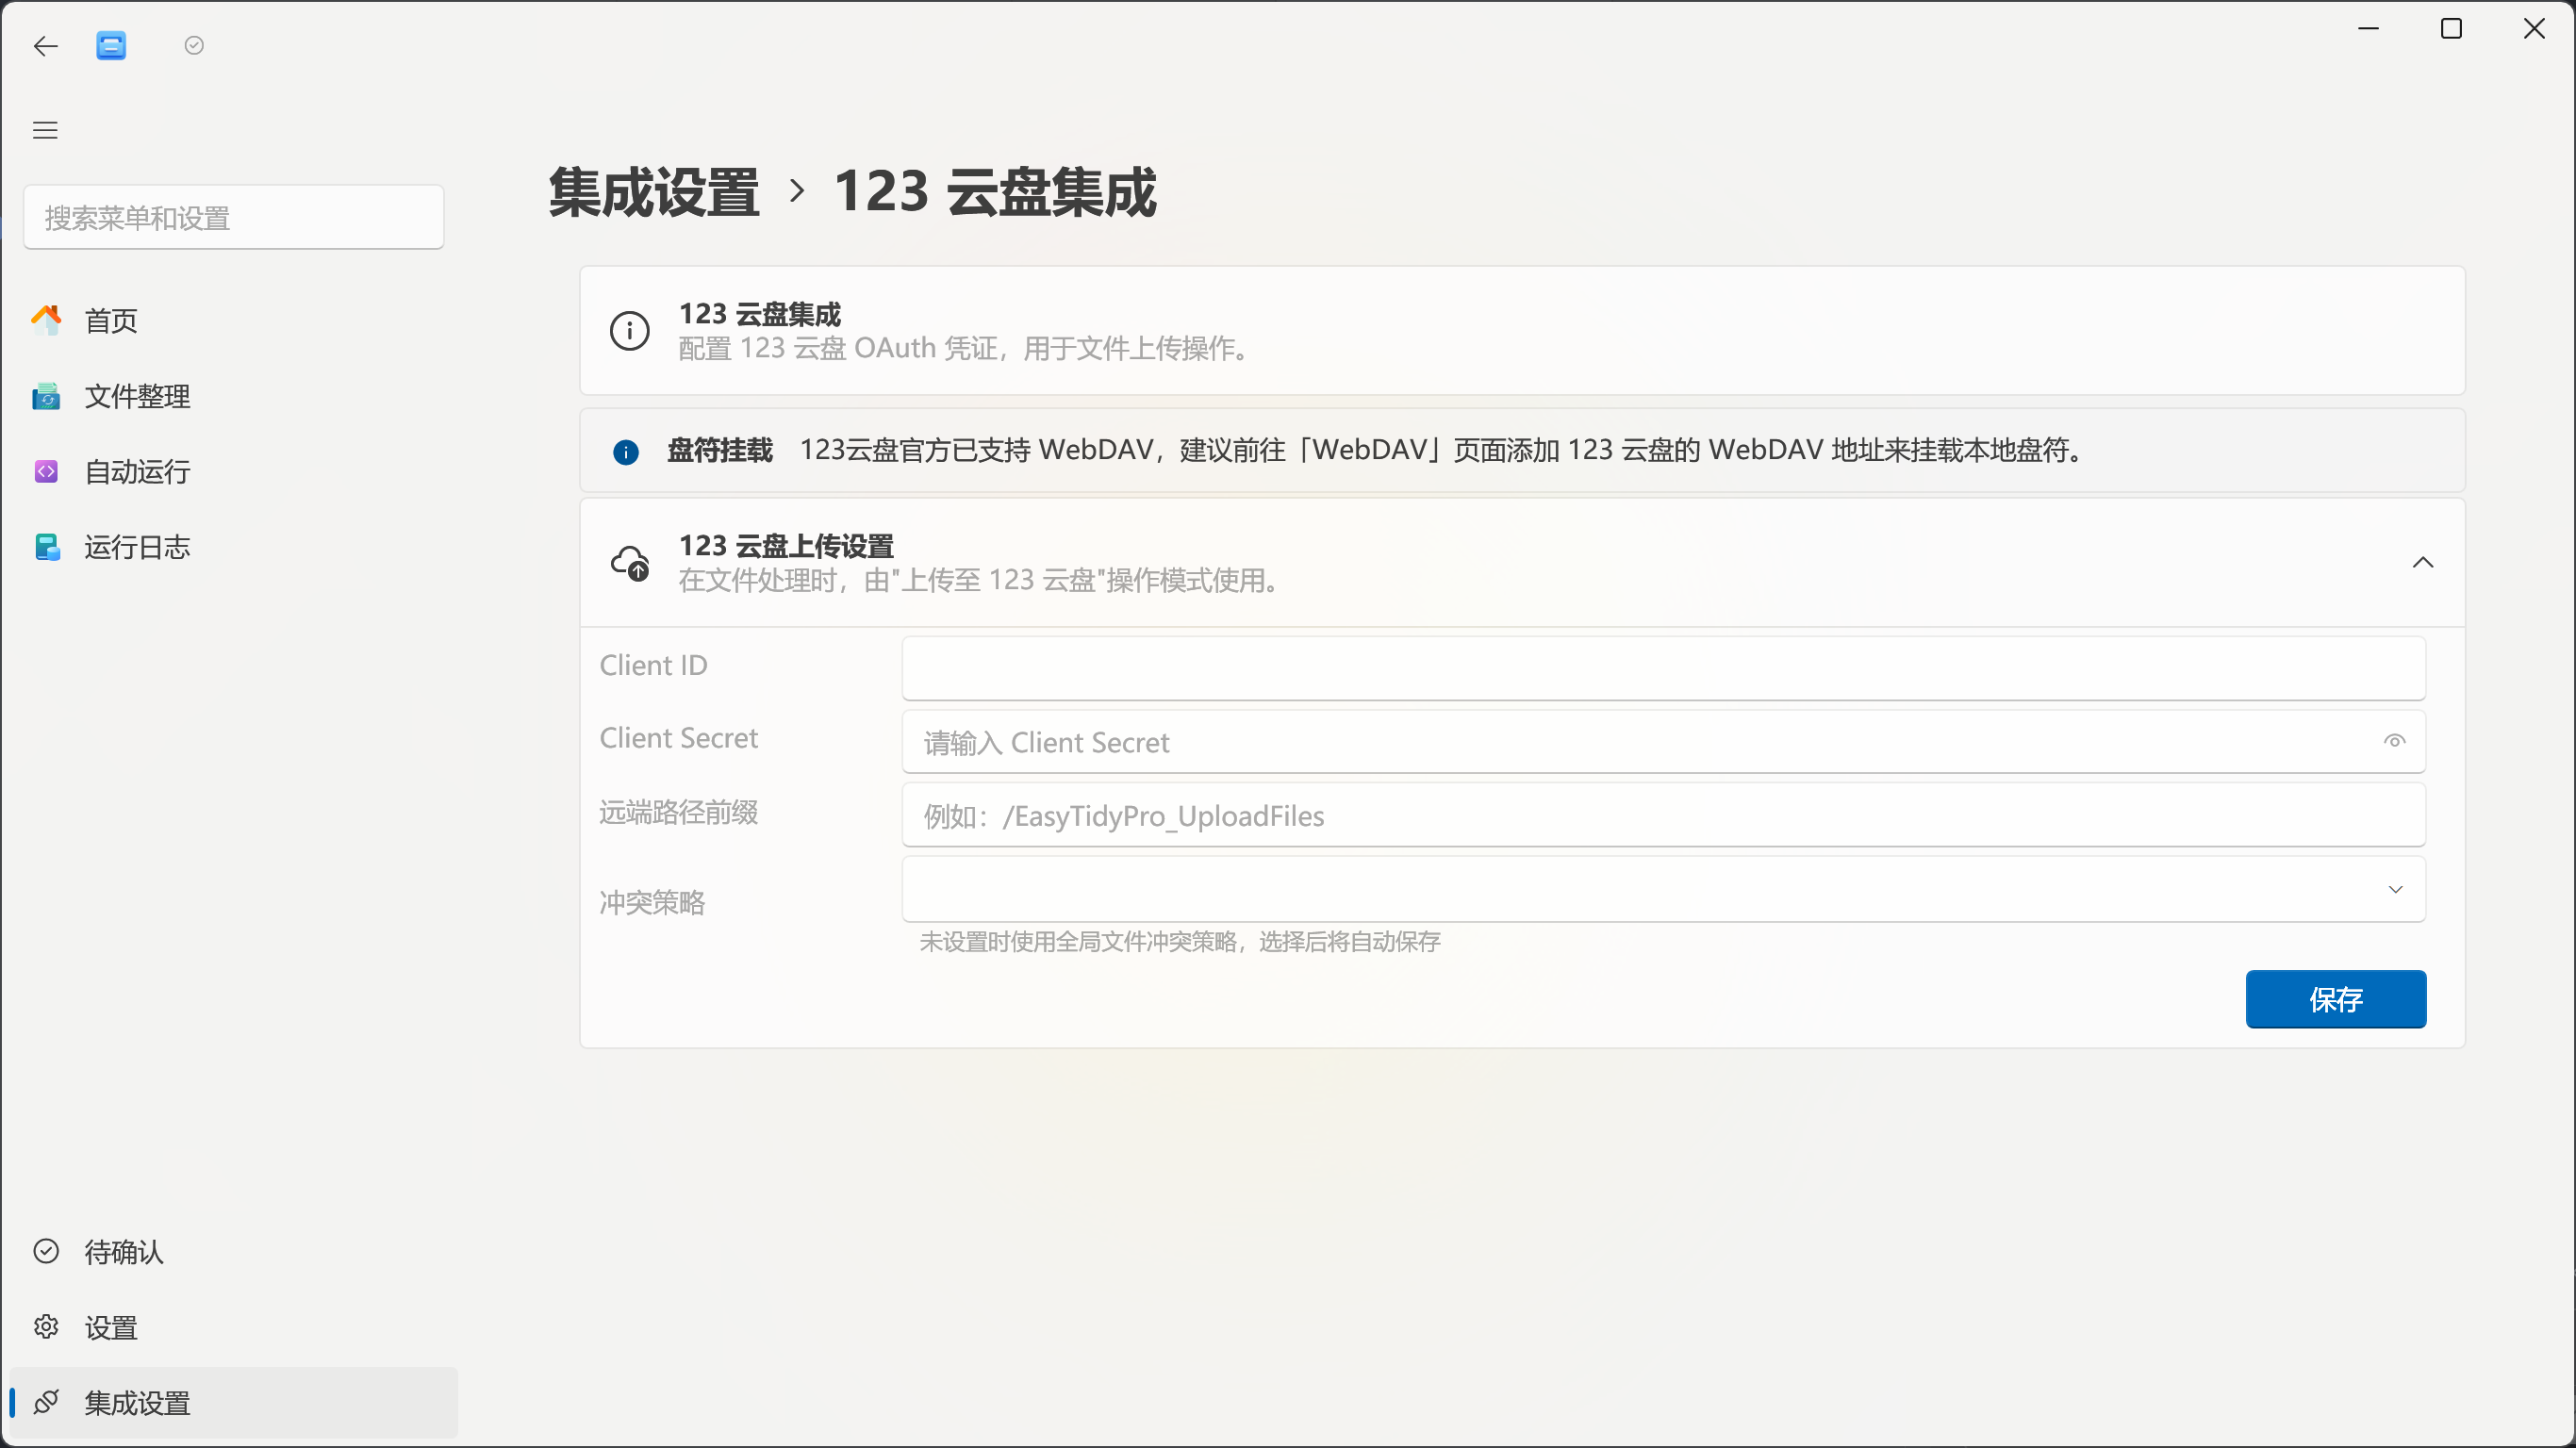This screenshot has height=1448, width=2576.
Task: Open the 运行日志 menu item
Action: click(234, 547)
